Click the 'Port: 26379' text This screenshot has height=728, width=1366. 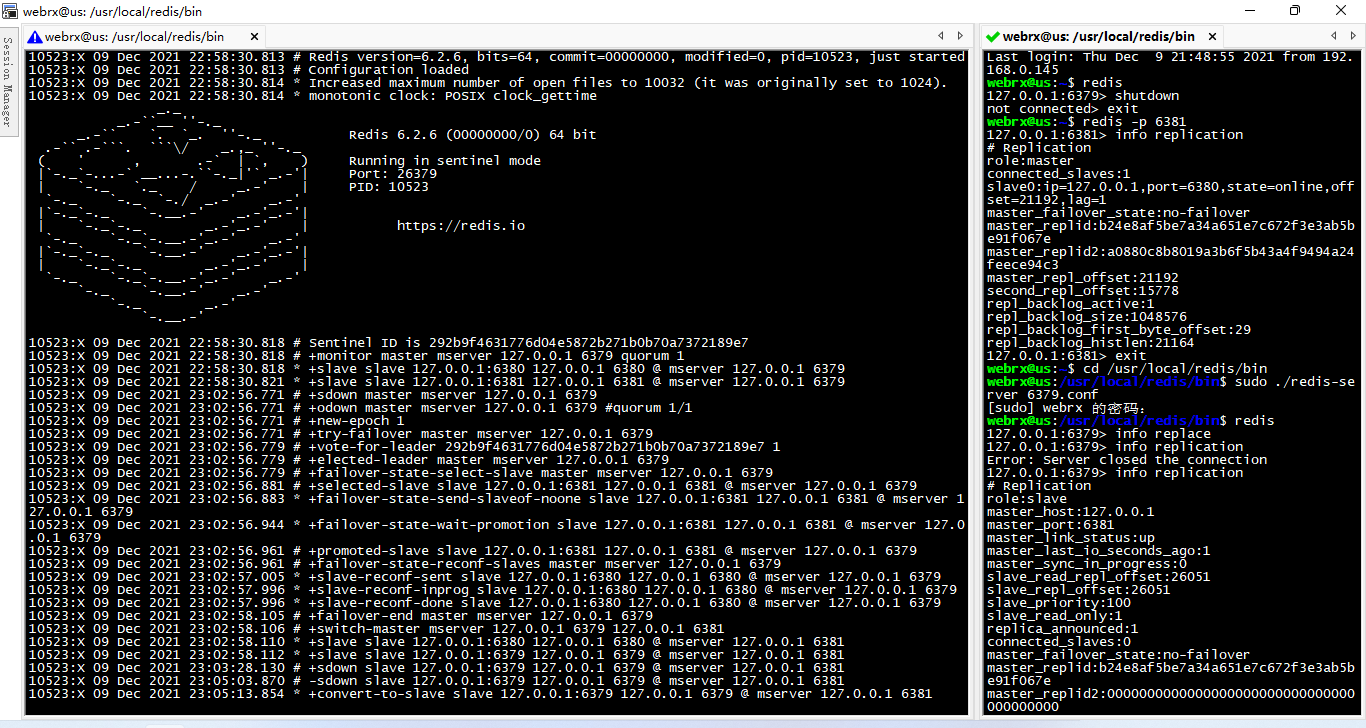point(393,174)
